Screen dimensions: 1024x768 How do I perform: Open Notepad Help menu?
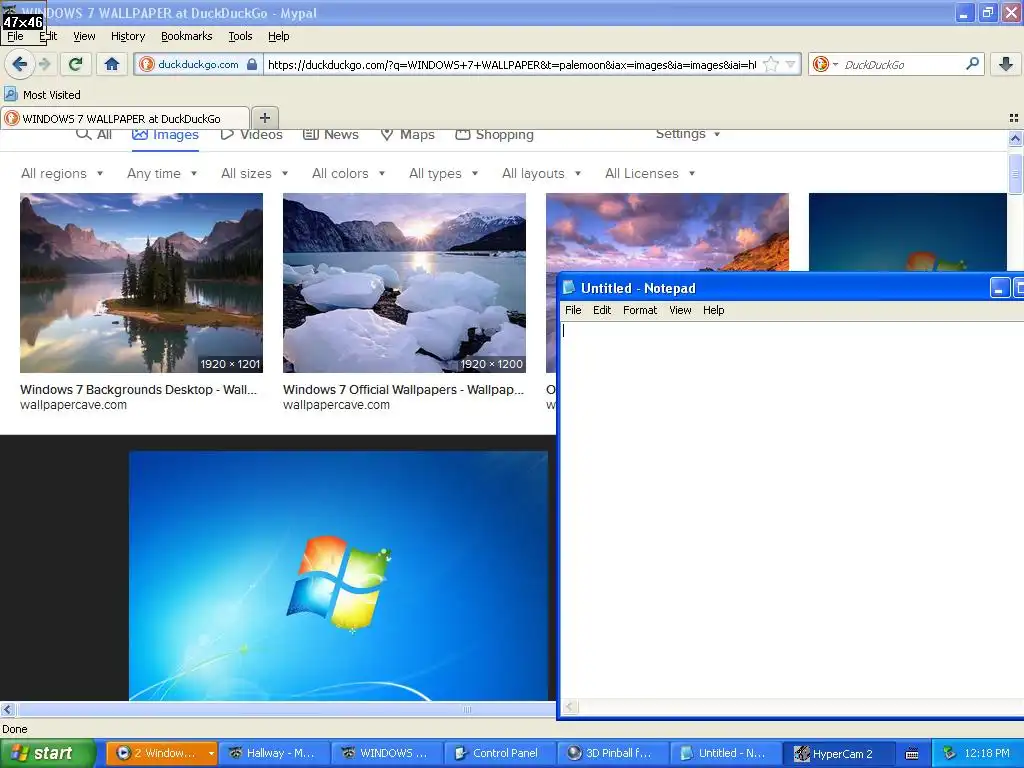click(x=713, y=310)
